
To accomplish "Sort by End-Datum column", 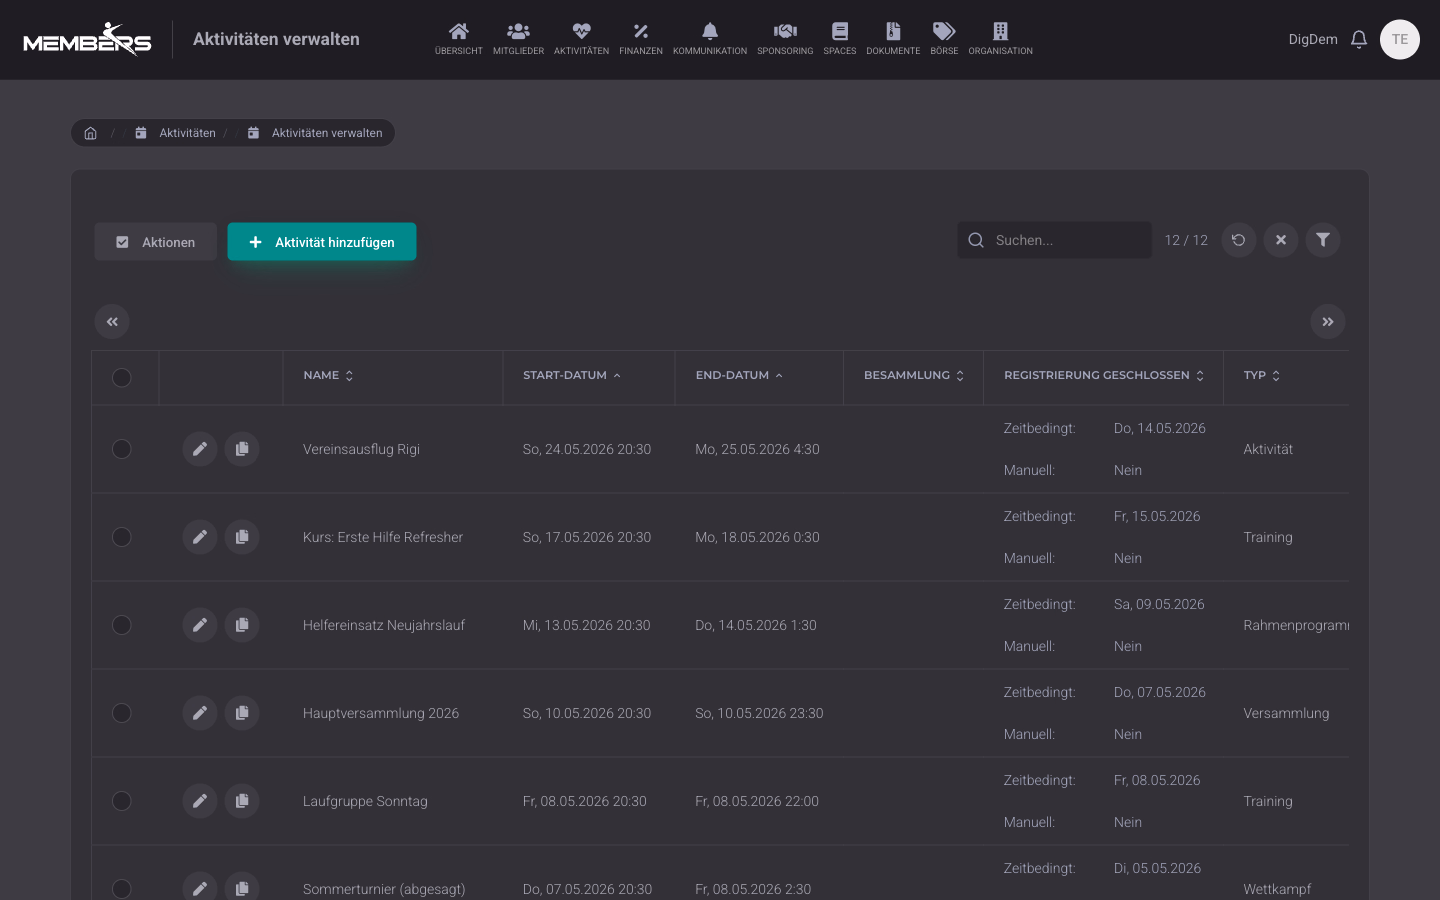I will [x=739, y=376].
